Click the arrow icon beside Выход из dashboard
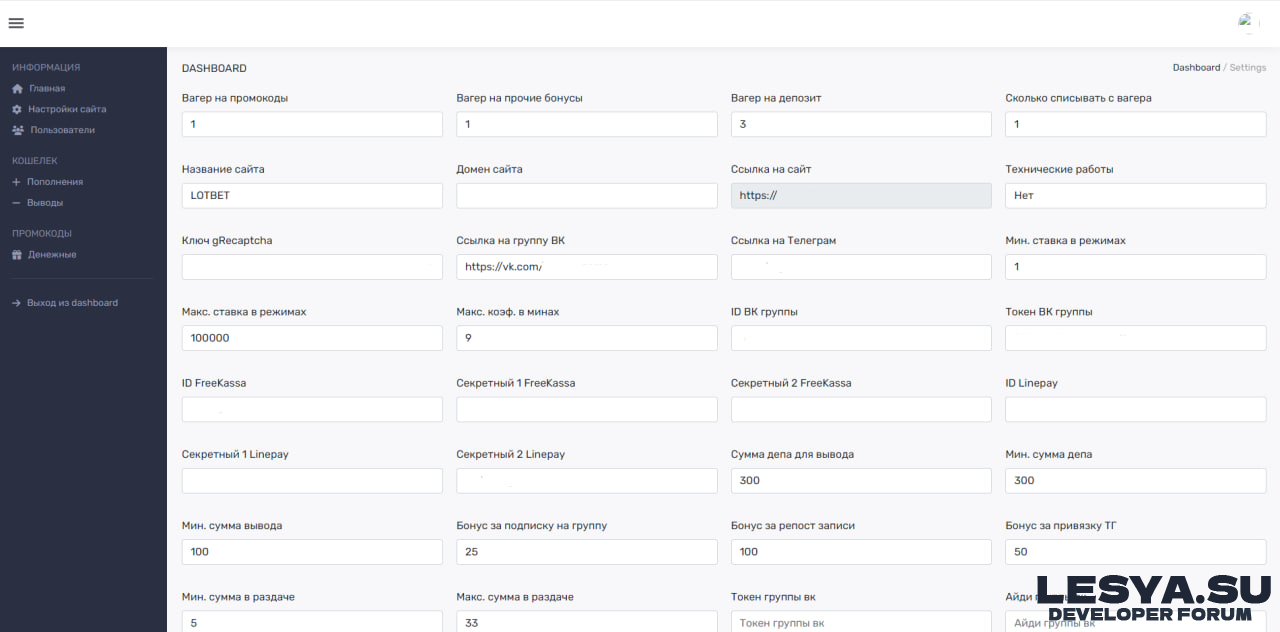The width and height of the screenshot is (1280, 632). pyautogui.click(x=16, y=303)
